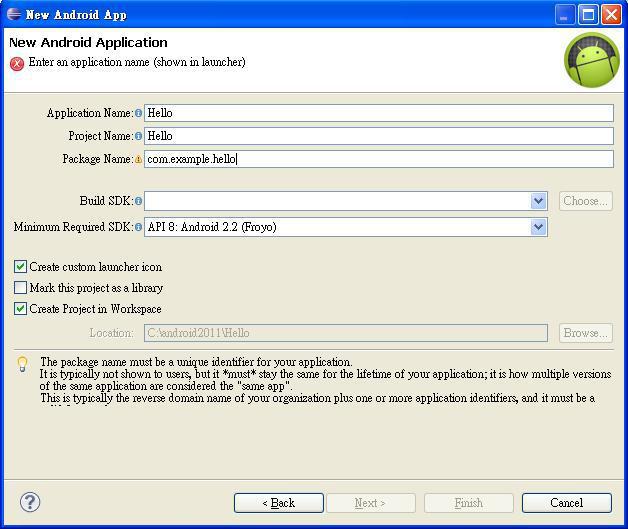This screenshot has height=529, width=628.
Task: Cancel the new Android app wizard
Action: coord(566,503)
